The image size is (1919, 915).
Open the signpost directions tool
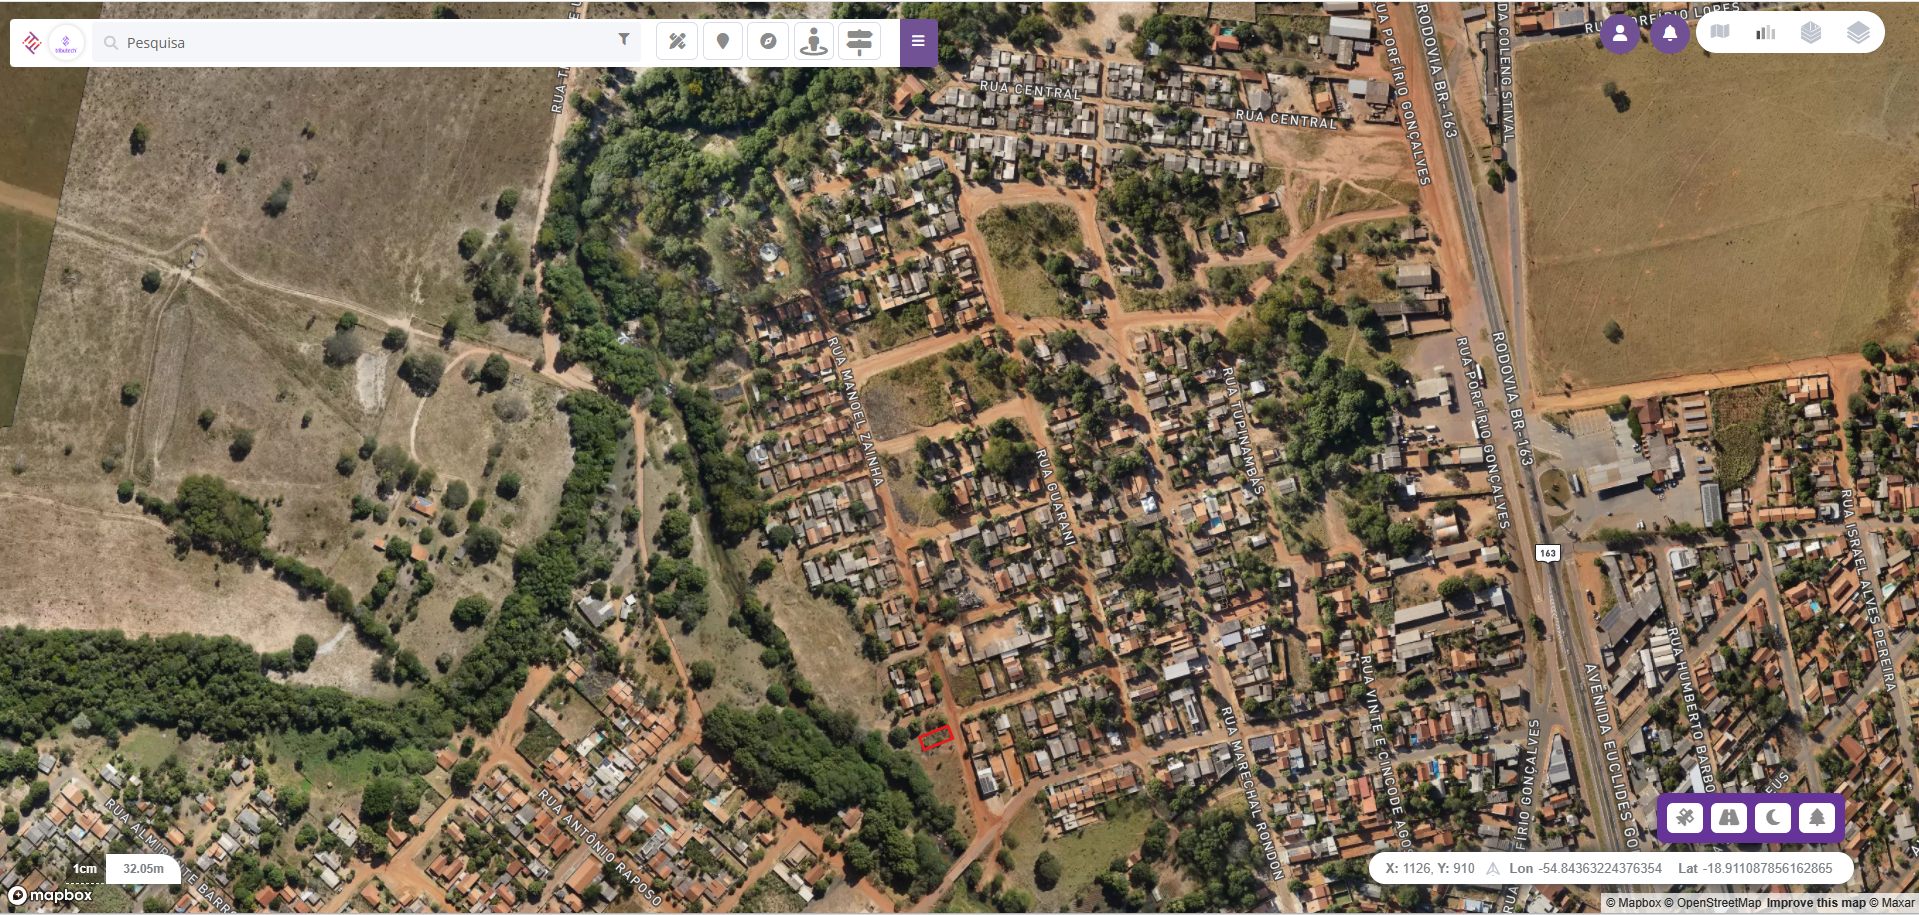pos(859,42)
